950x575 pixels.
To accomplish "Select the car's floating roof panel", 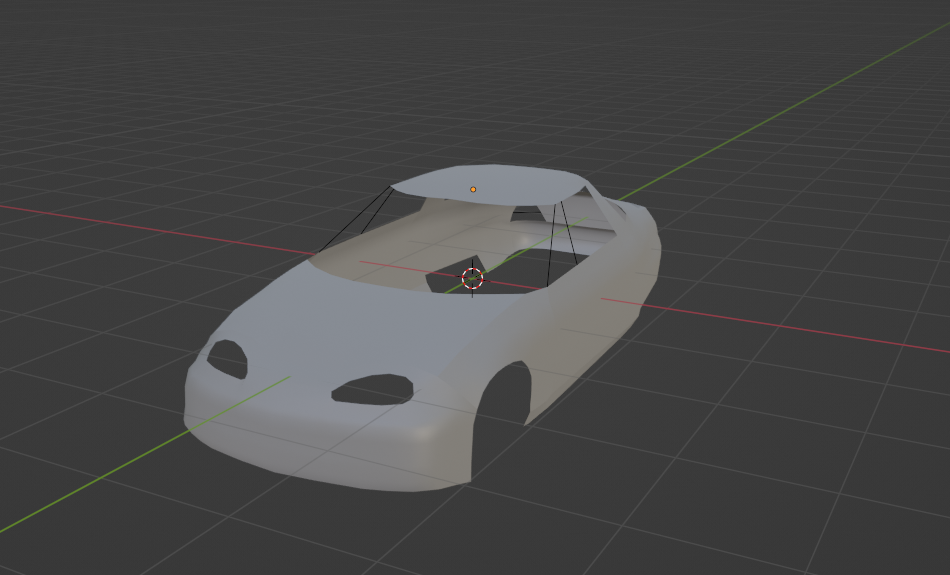I will click(x=491, y=184).
